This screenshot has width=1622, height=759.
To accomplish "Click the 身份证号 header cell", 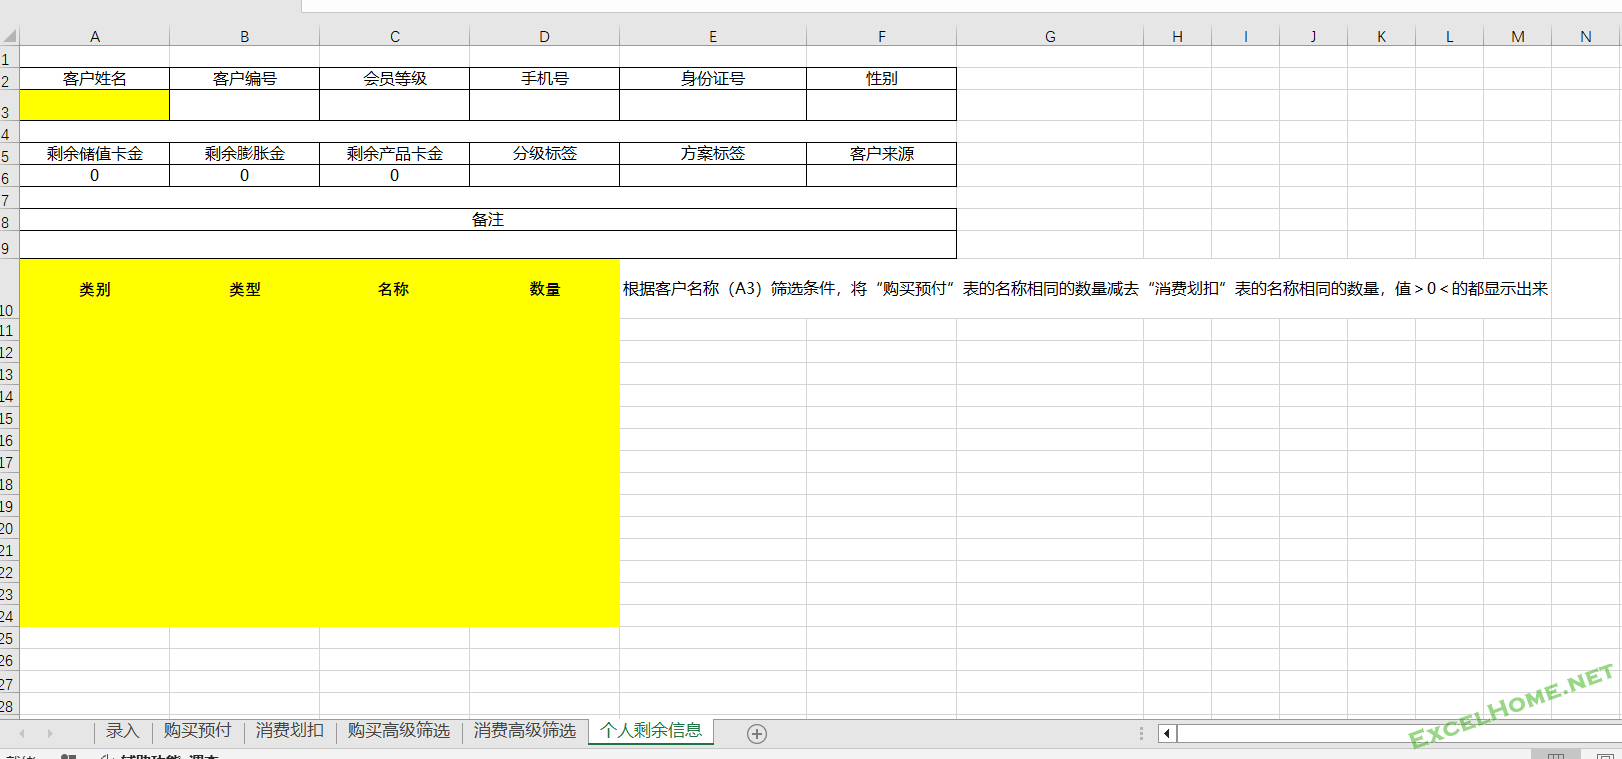I will 713,79.
